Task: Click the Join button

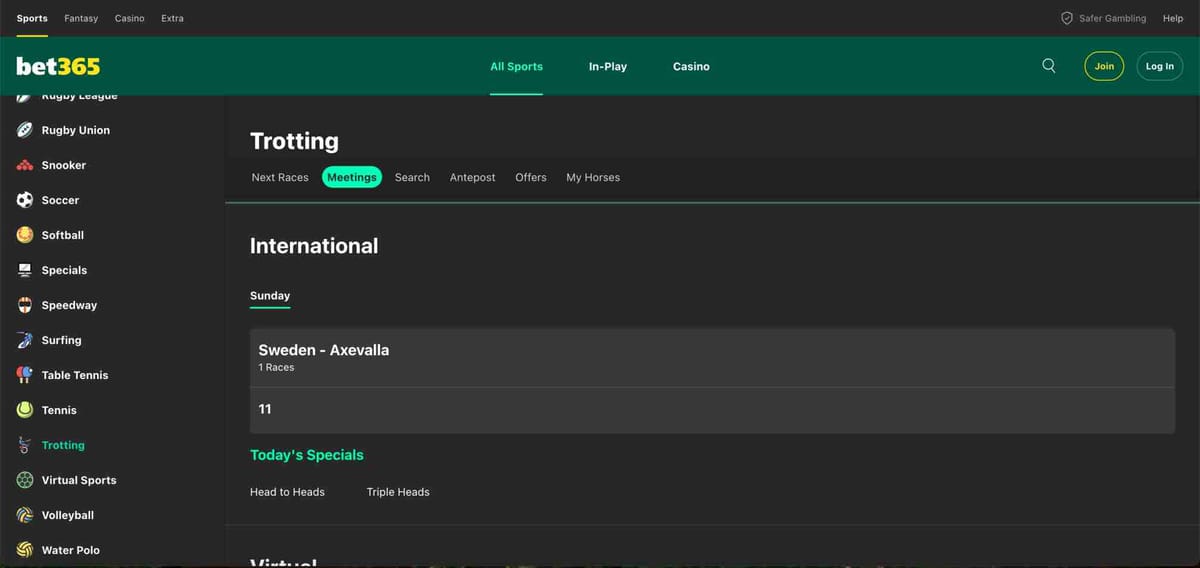Action: coord(1104,66)
